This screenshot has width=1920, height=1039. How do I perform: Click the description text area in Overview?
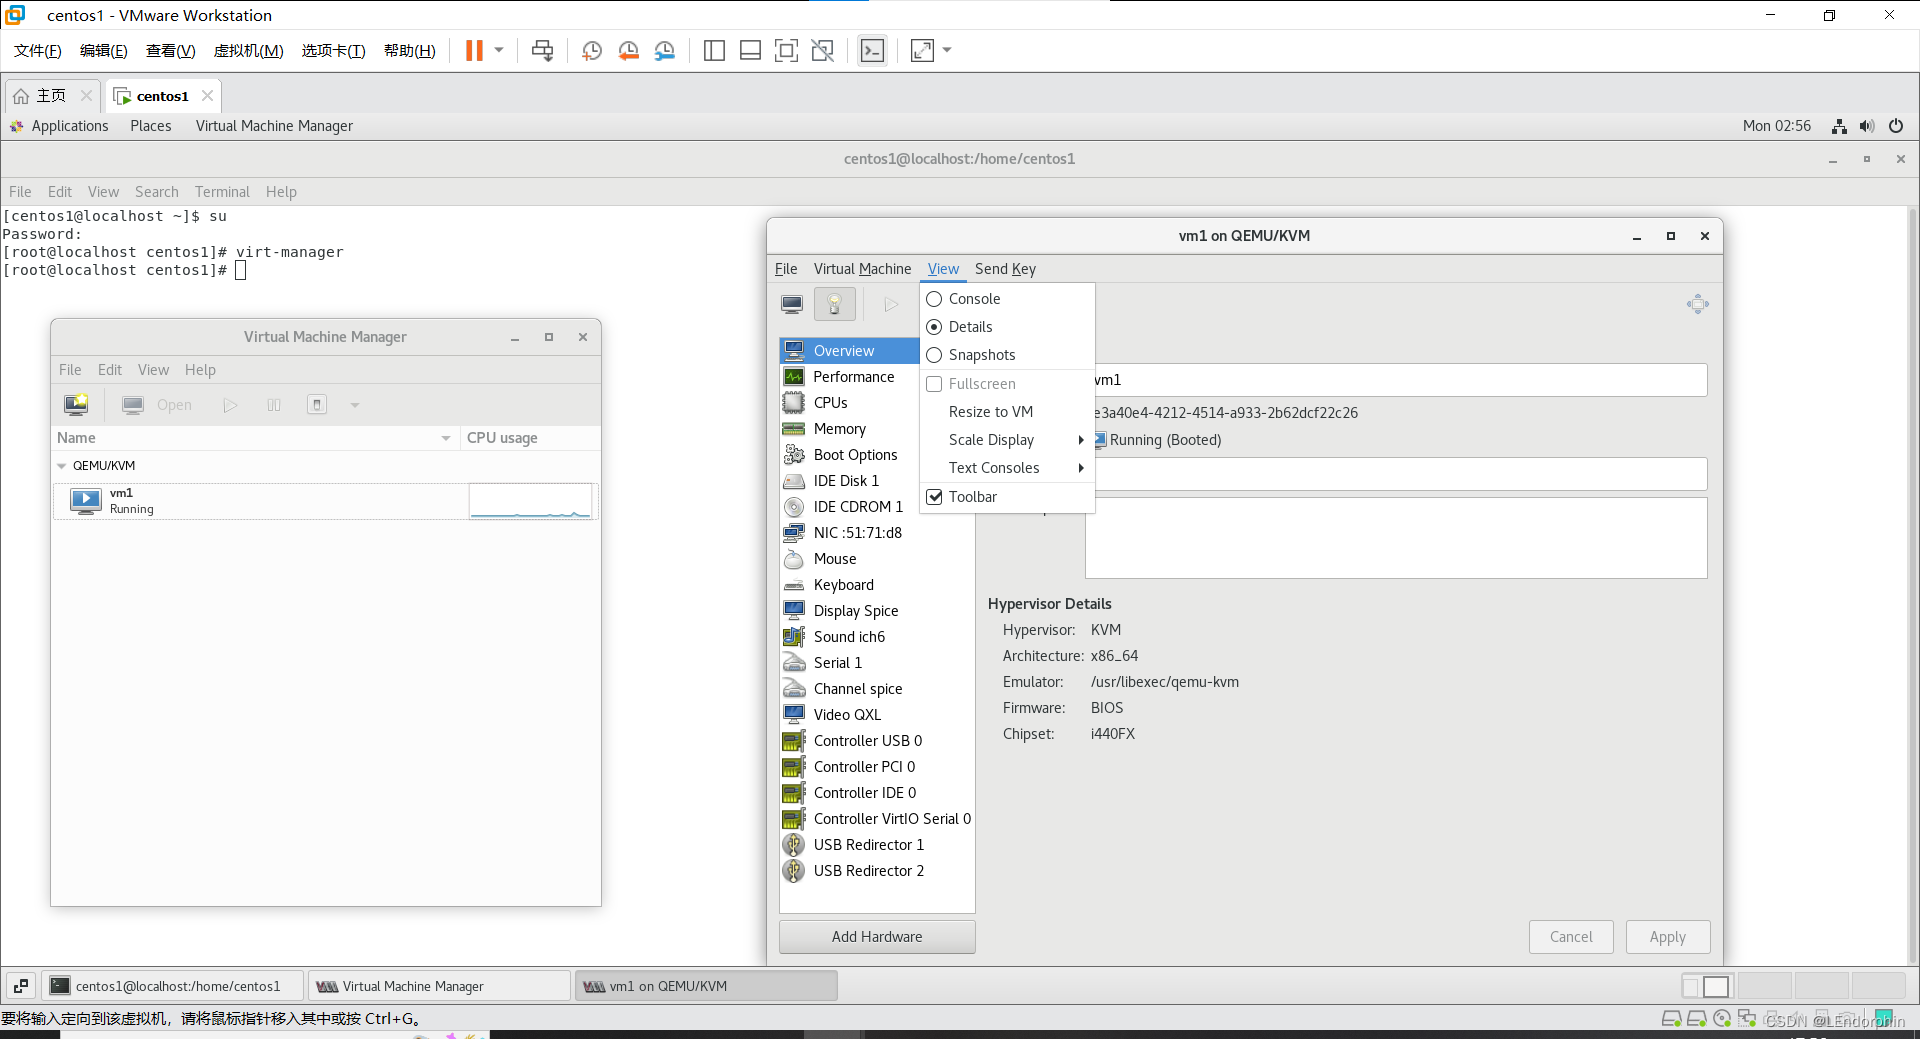(x=1396, y=538)
